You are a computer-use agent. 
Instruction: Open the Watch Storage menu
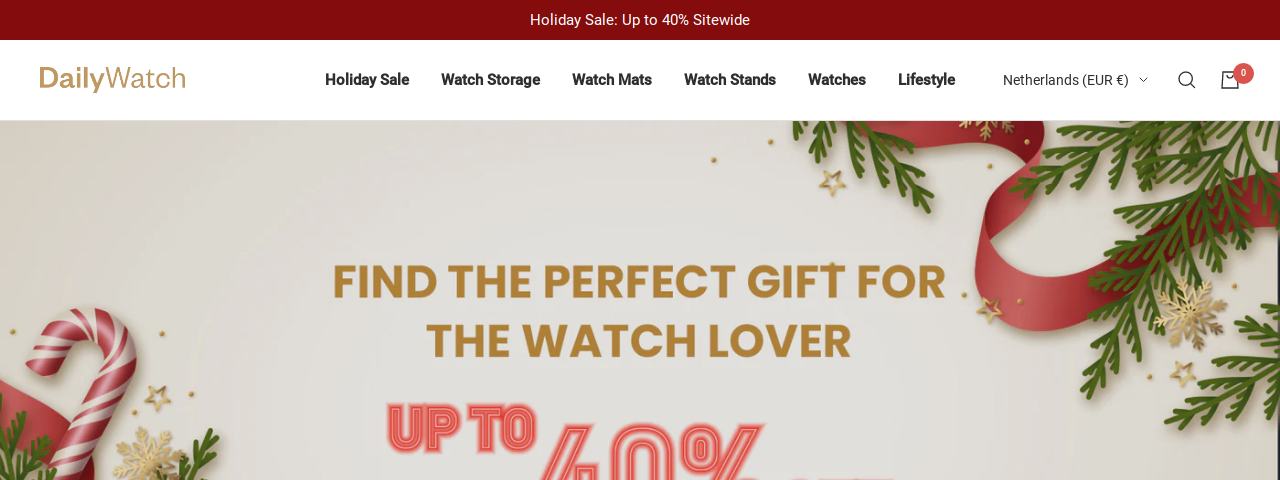pos(490,80)
